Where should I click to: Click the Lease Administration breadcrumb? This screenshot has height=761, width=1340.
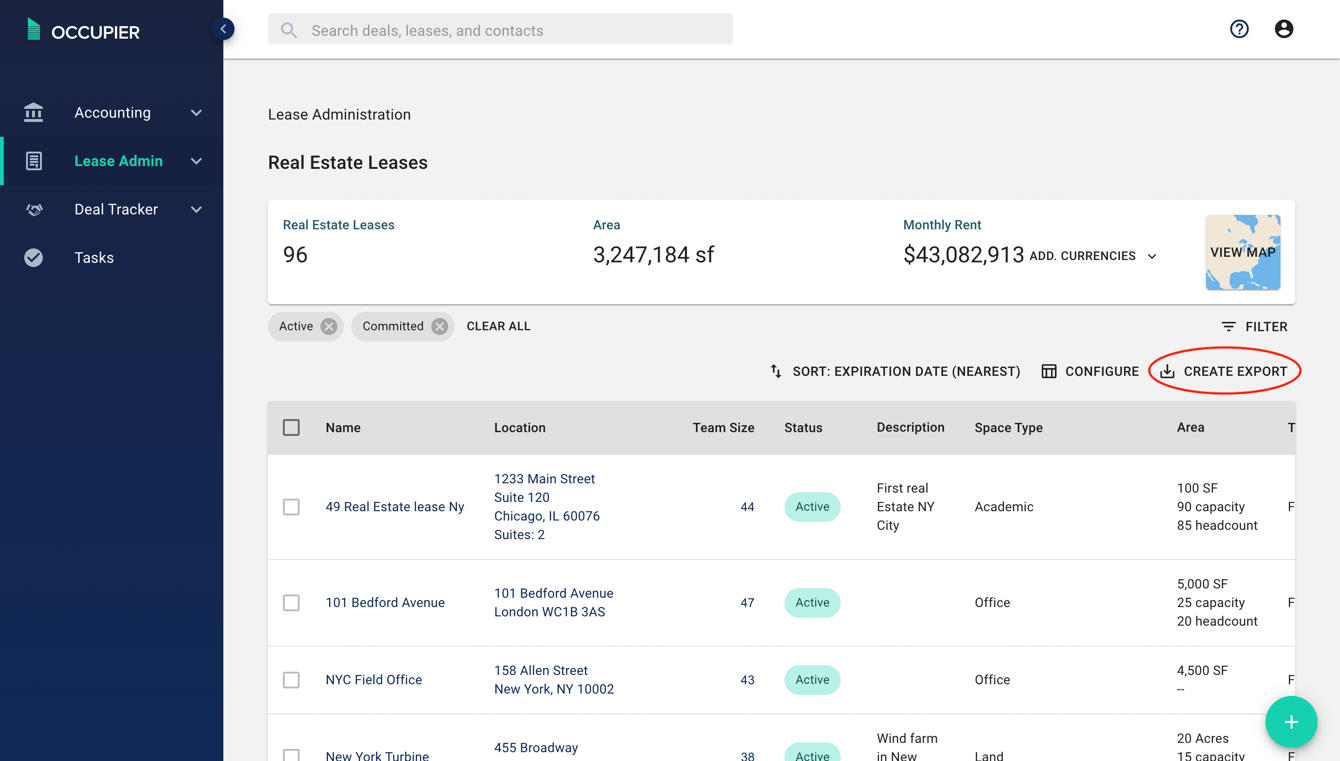(x=339, y=115)
